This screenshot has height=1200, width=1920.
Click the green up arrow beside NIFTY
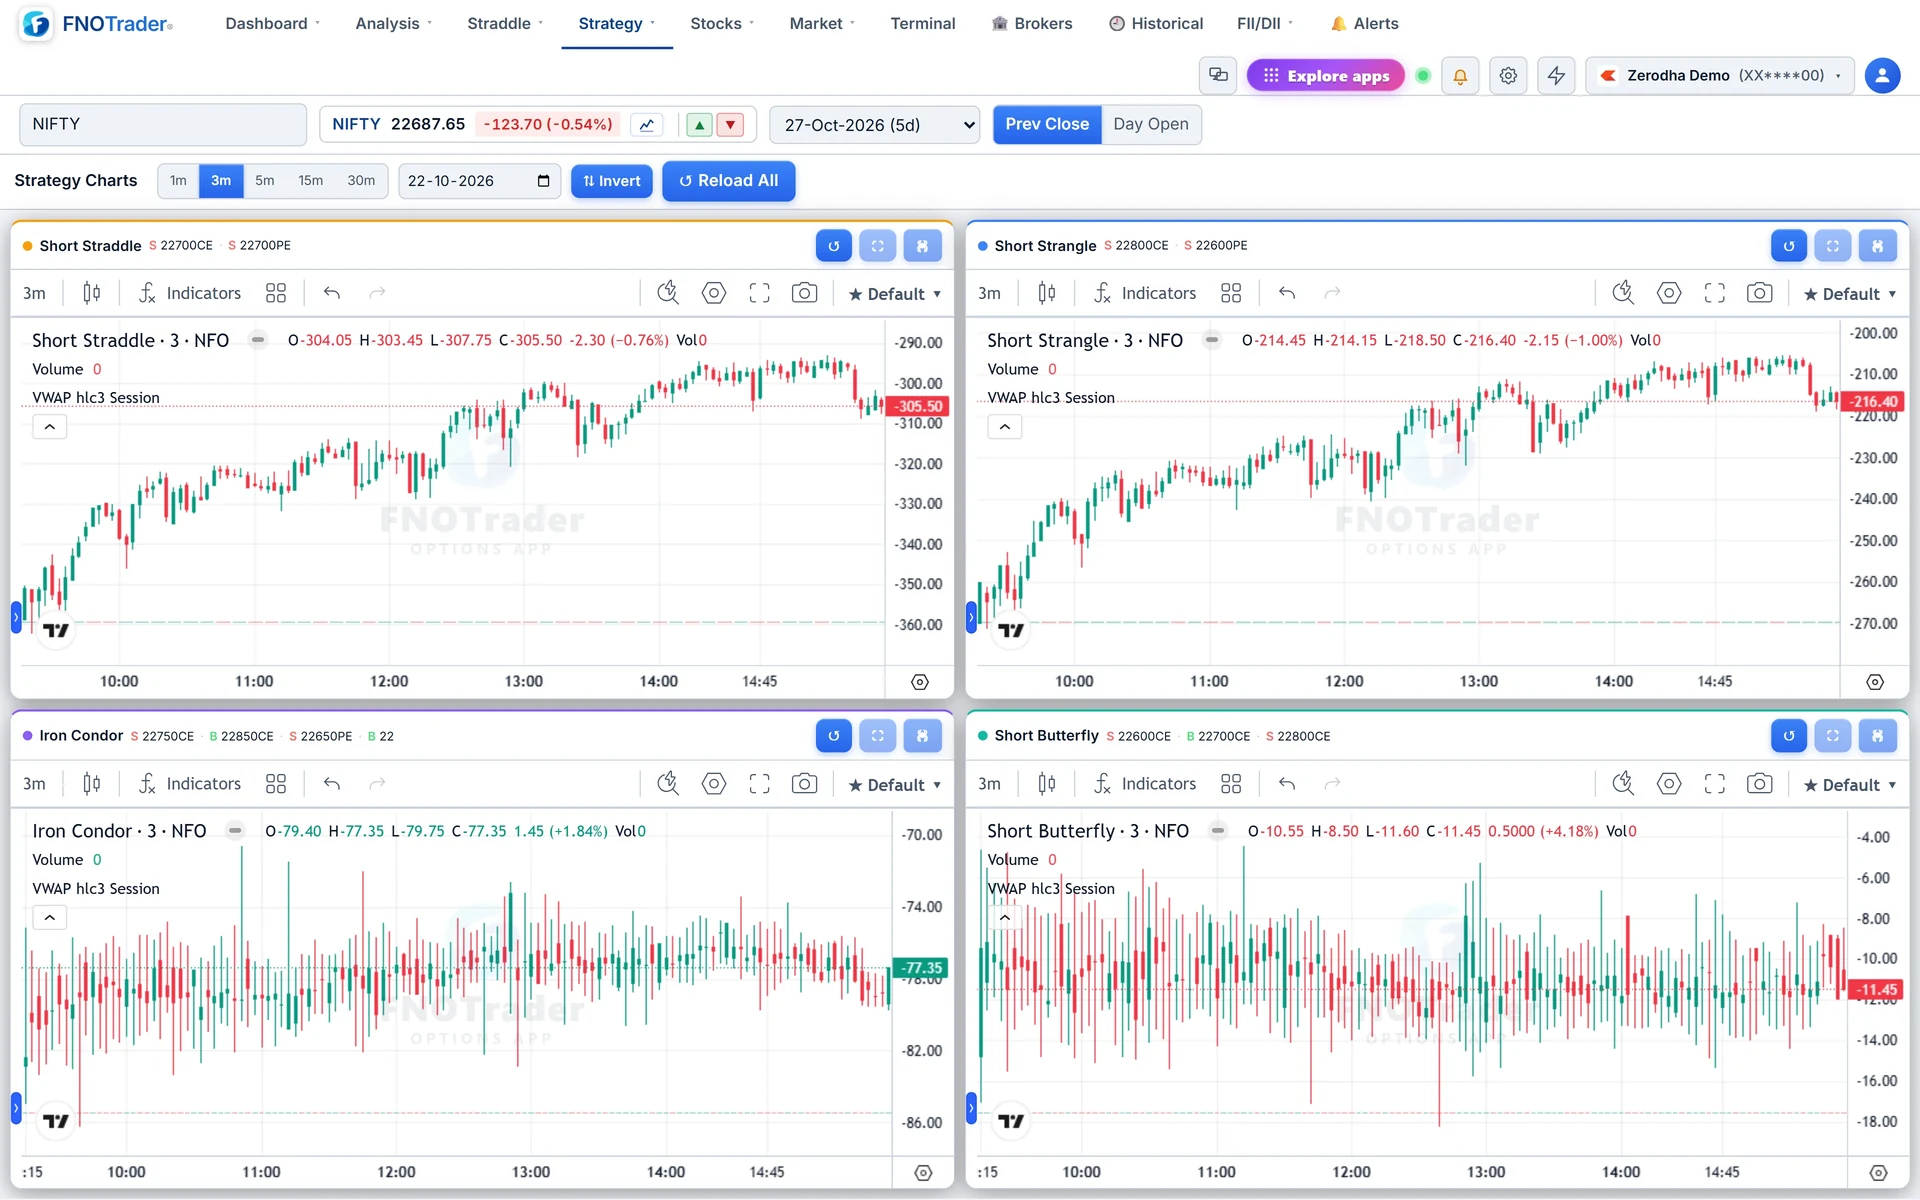(x=700, y=125)
